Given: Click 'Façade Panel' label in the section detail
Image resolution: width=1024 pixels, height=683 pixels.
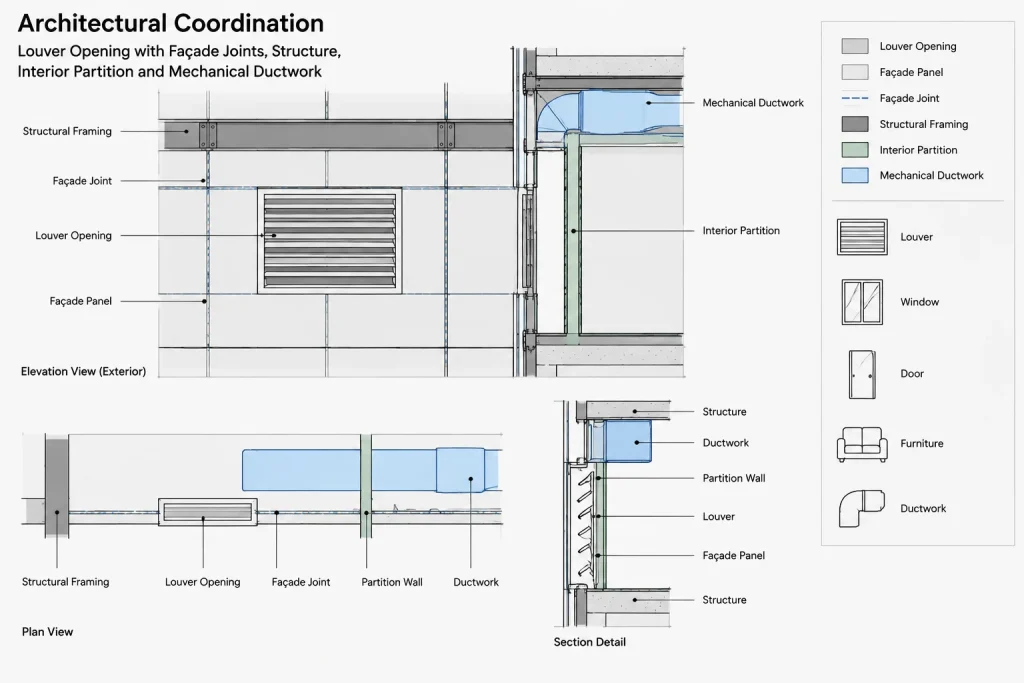Looking at the screenshot, I should [733, 556].
